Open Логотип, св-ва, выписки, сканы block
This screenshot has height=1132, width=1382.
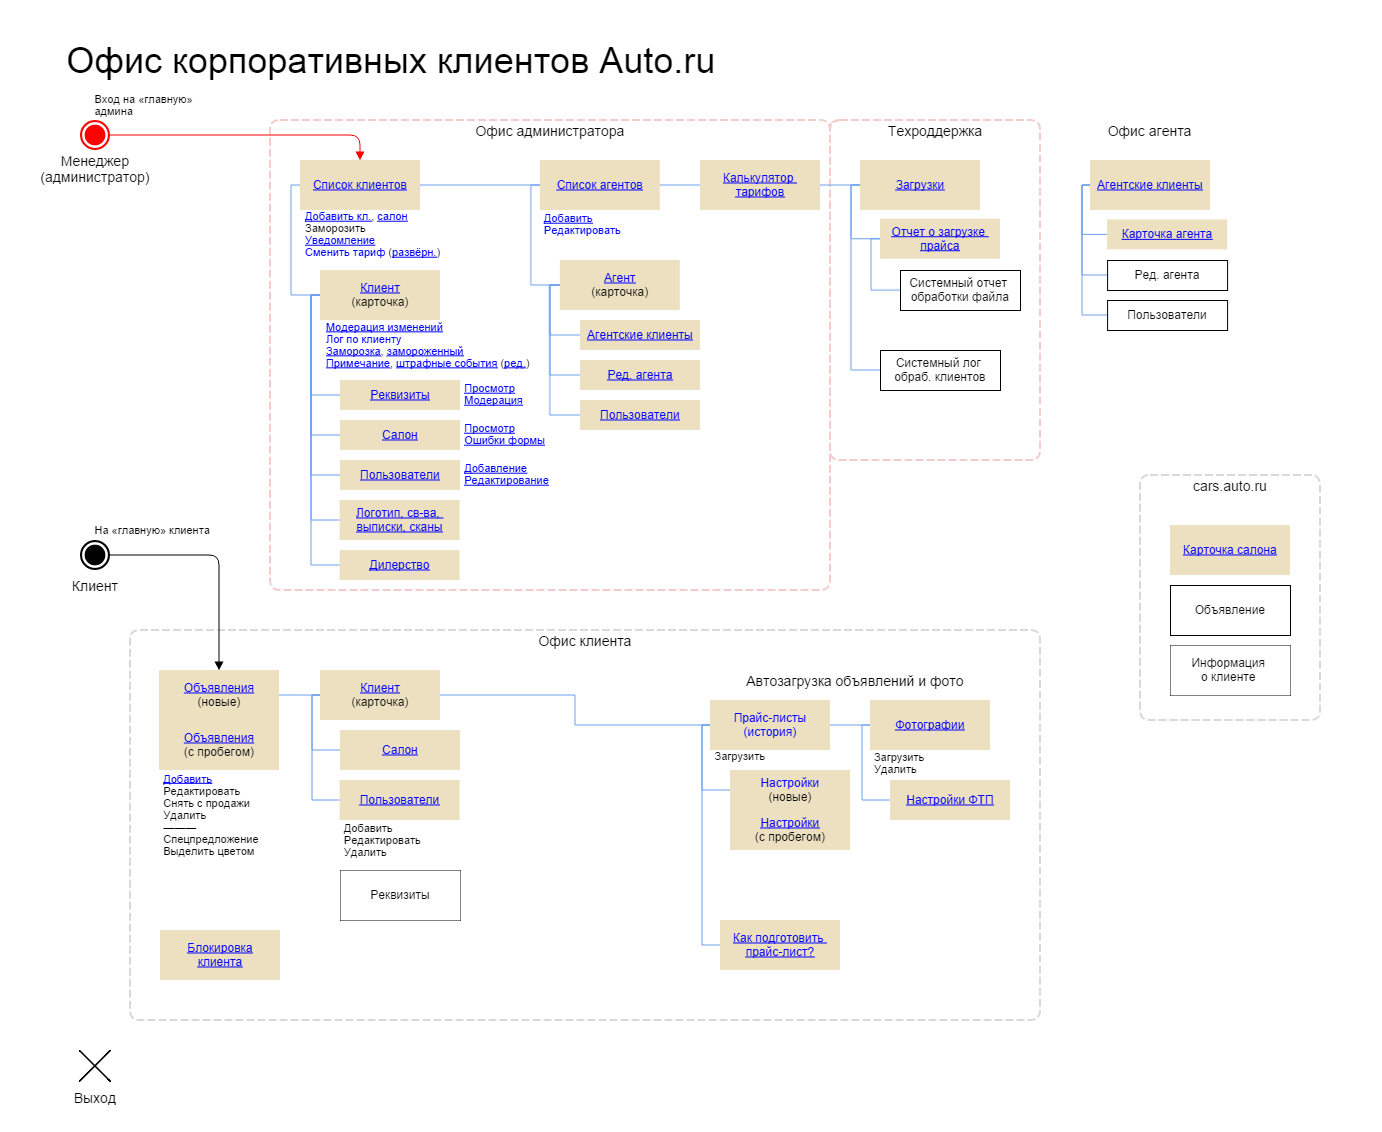coord(400,520)
